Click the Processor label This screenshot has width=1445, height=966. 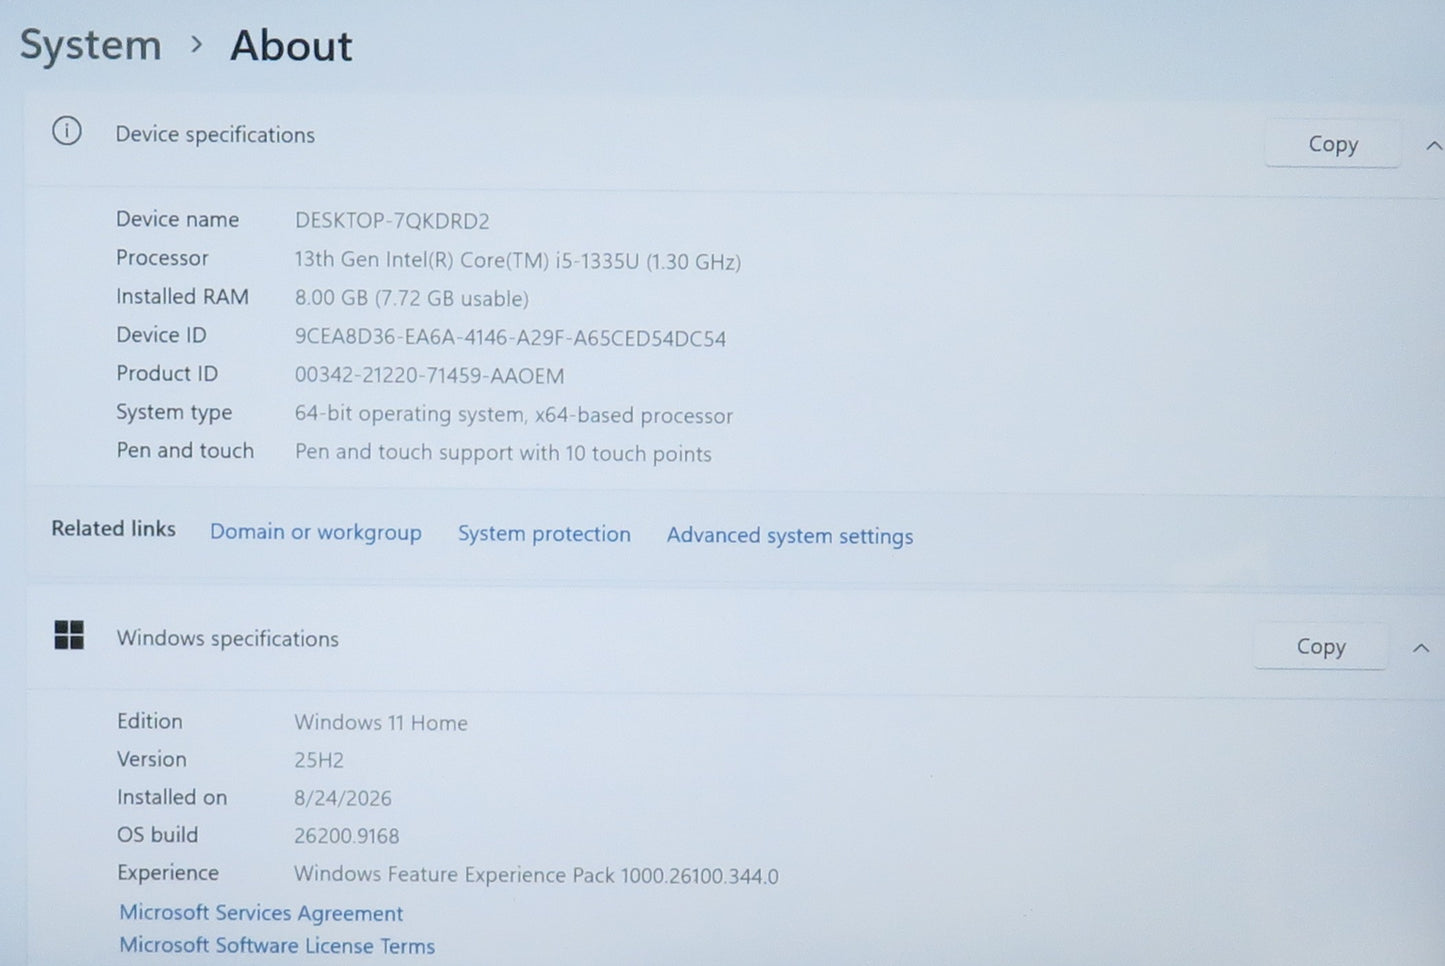(x=162, y=258)
